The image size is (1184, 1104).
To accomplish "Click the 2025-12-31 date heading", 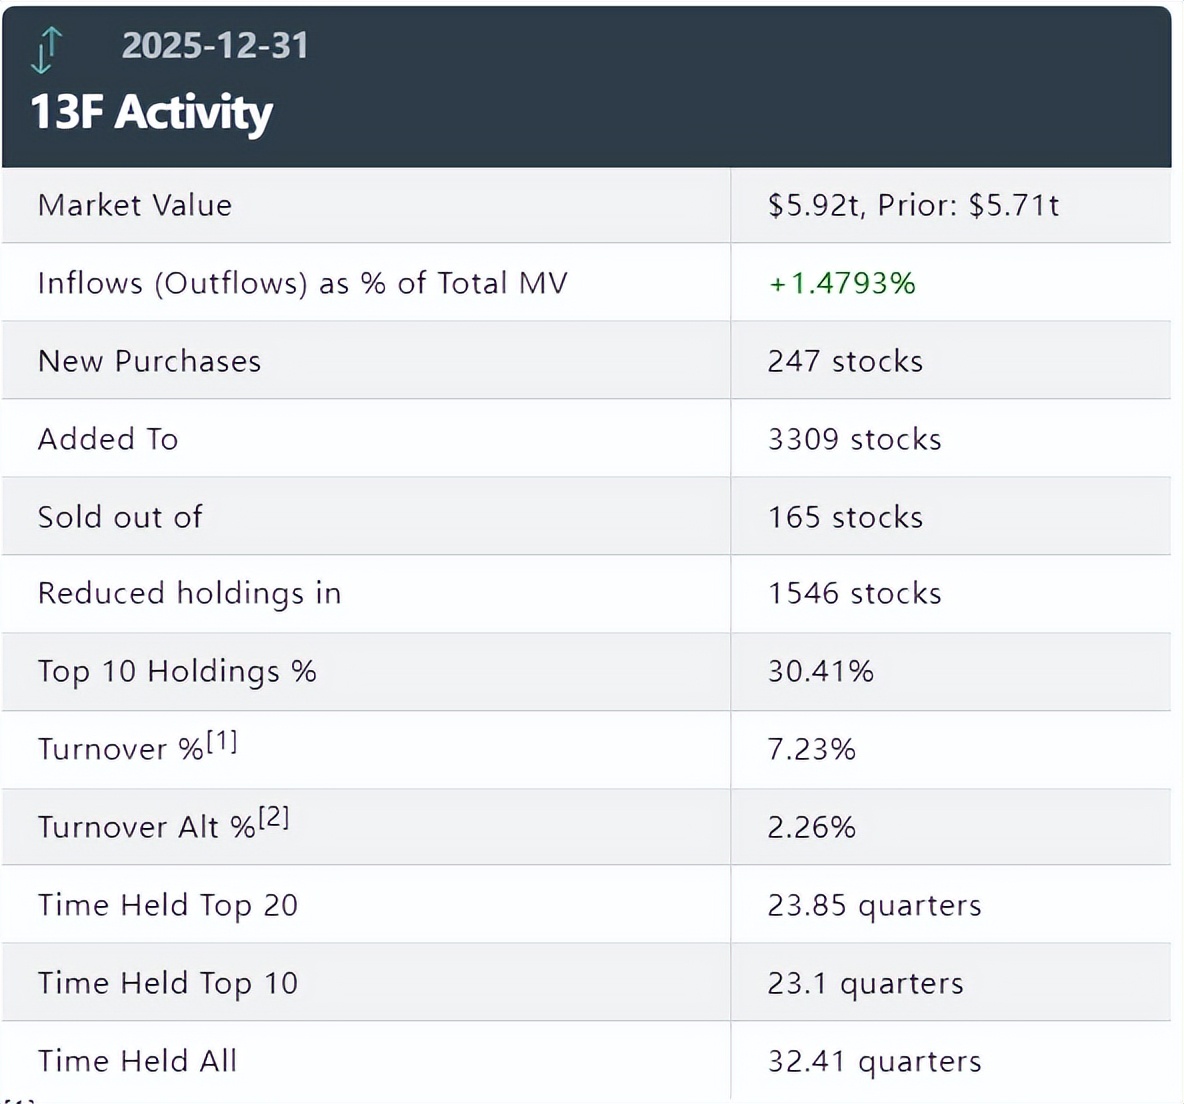I will (215, 46).
